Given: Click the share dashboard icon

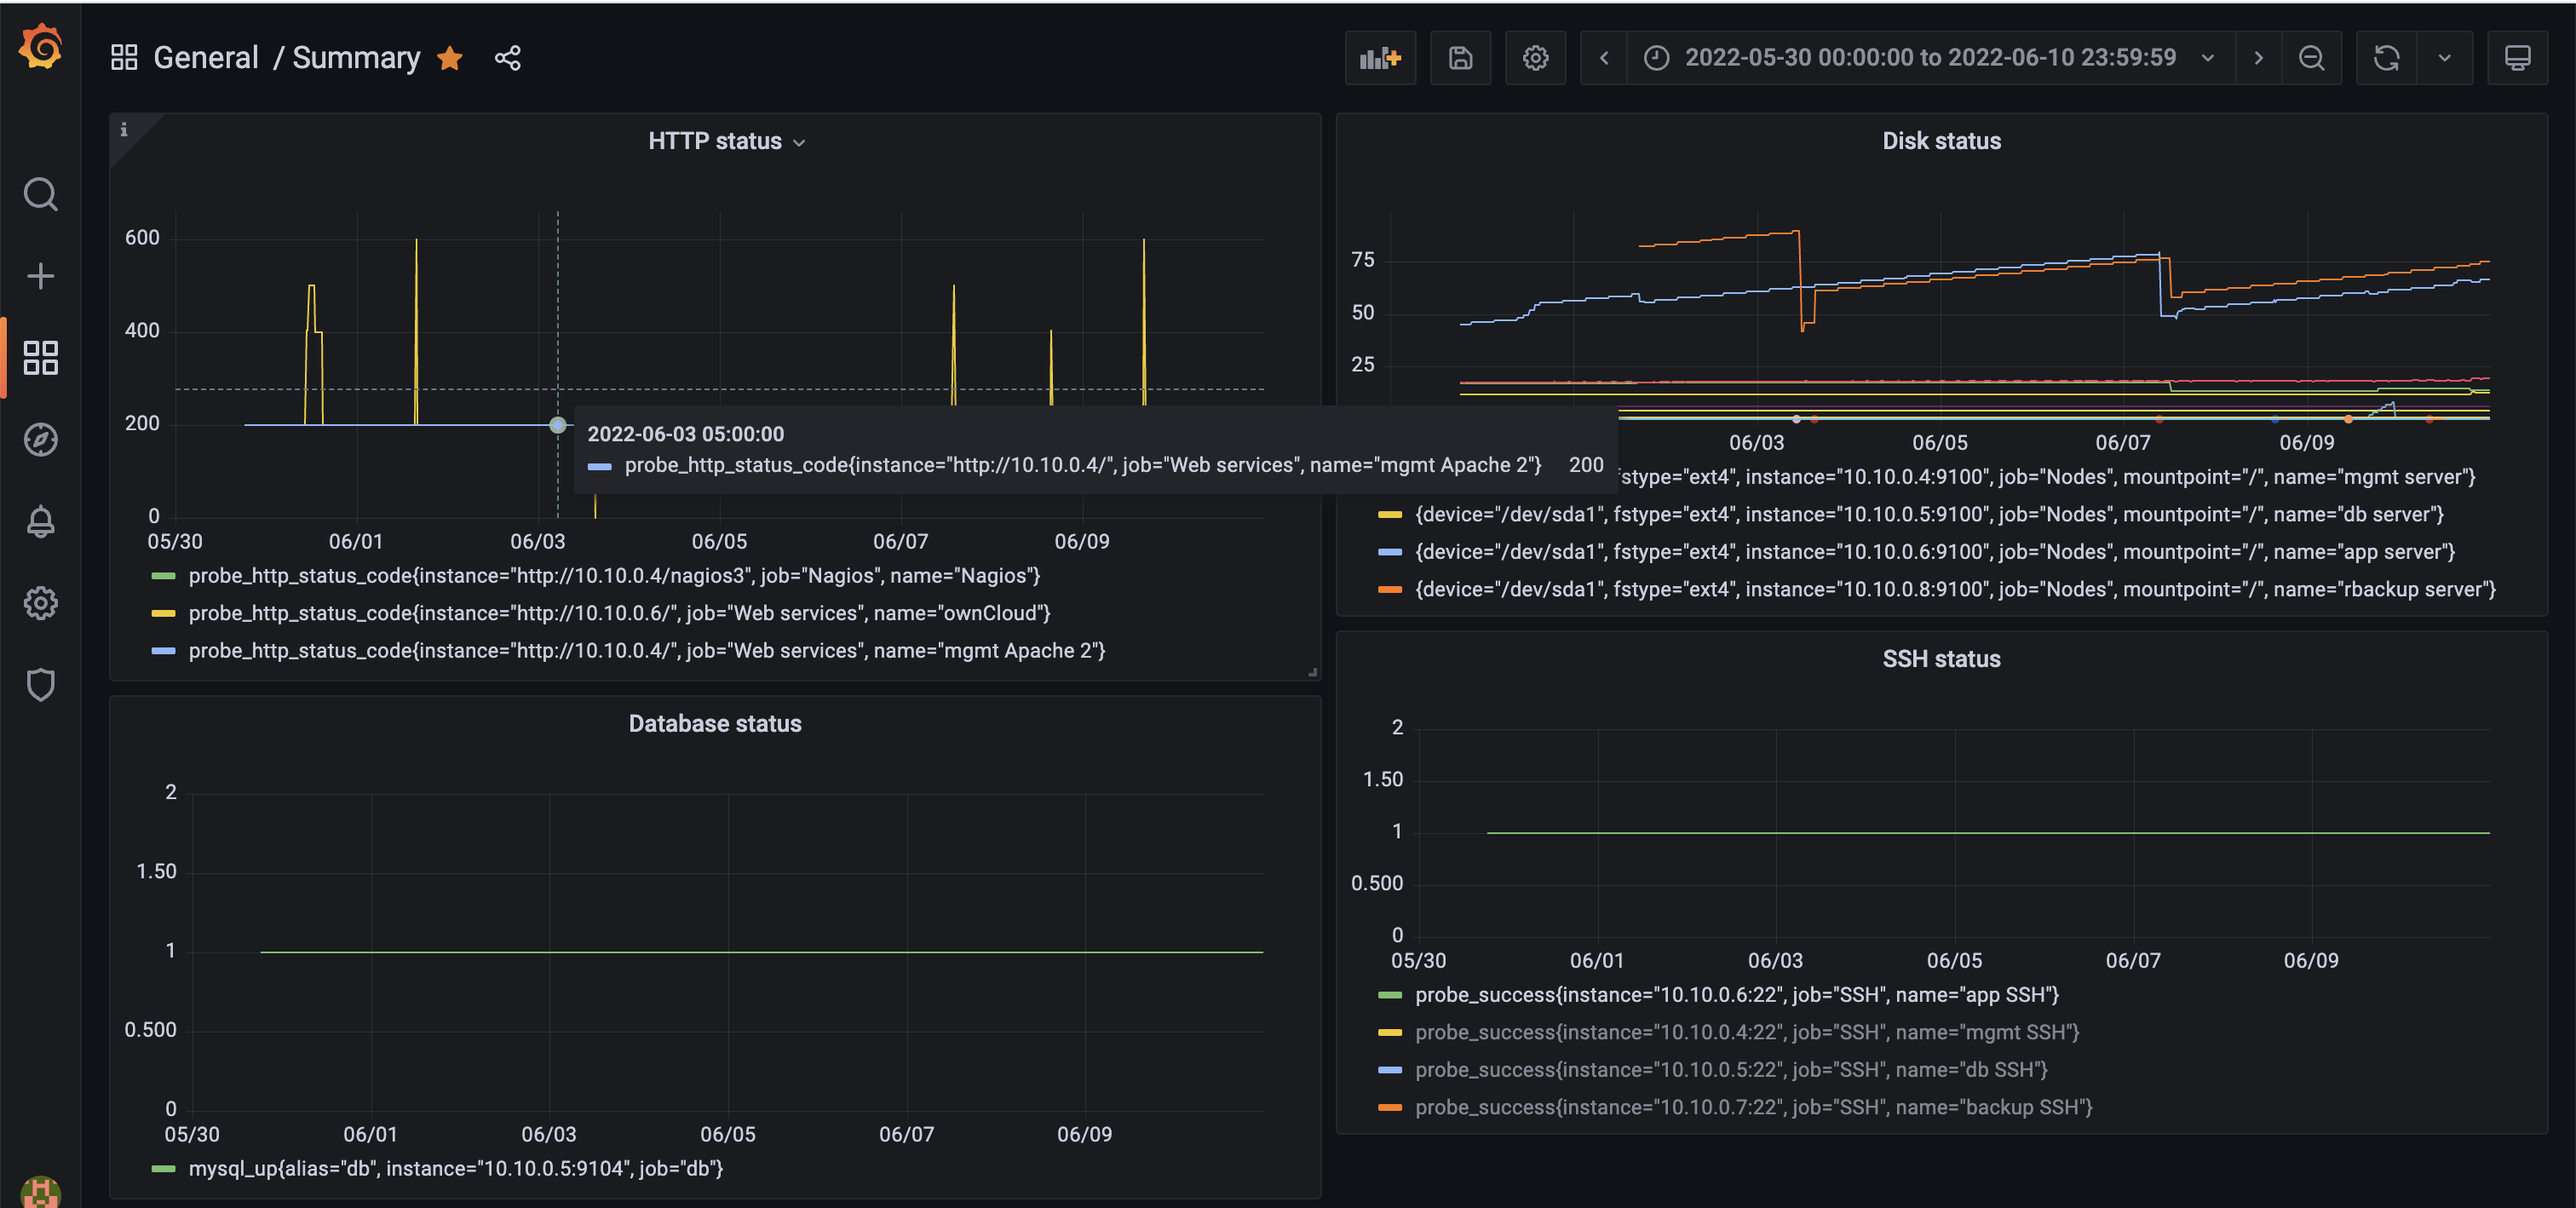Looking at the screenshot, I should pos(508,58).
